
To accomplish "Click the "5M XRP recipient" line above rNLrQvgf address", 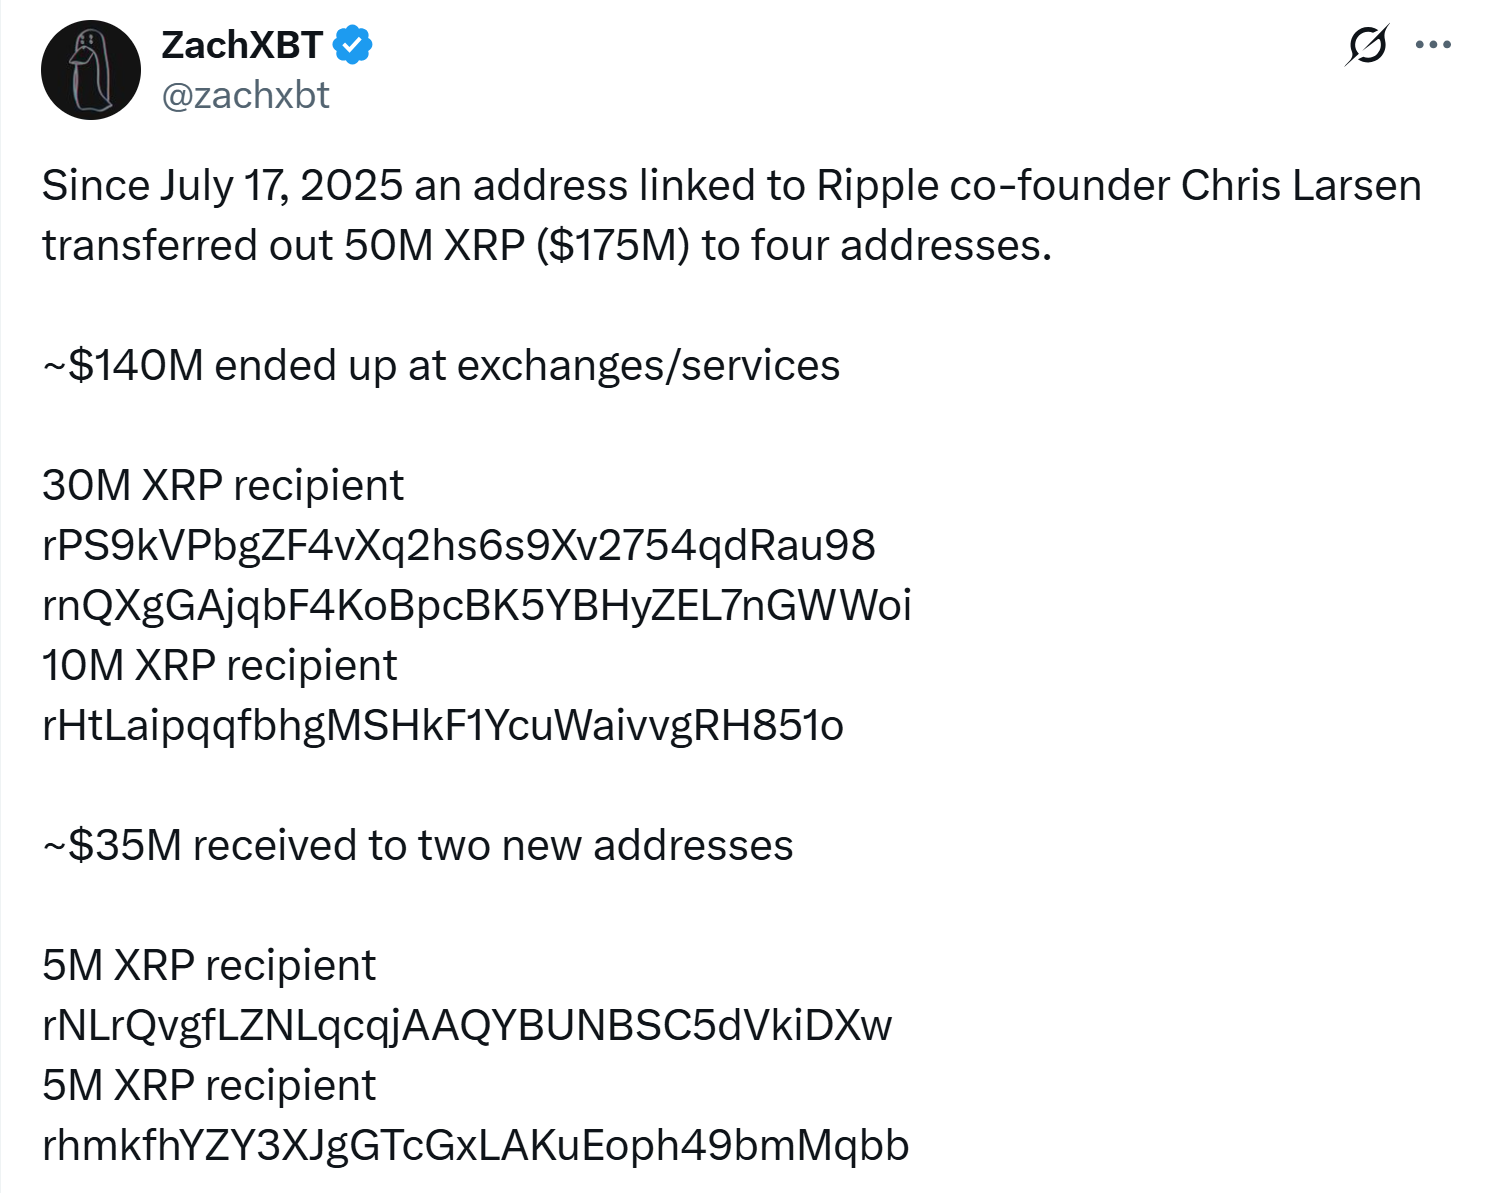I will click(209, 966).
